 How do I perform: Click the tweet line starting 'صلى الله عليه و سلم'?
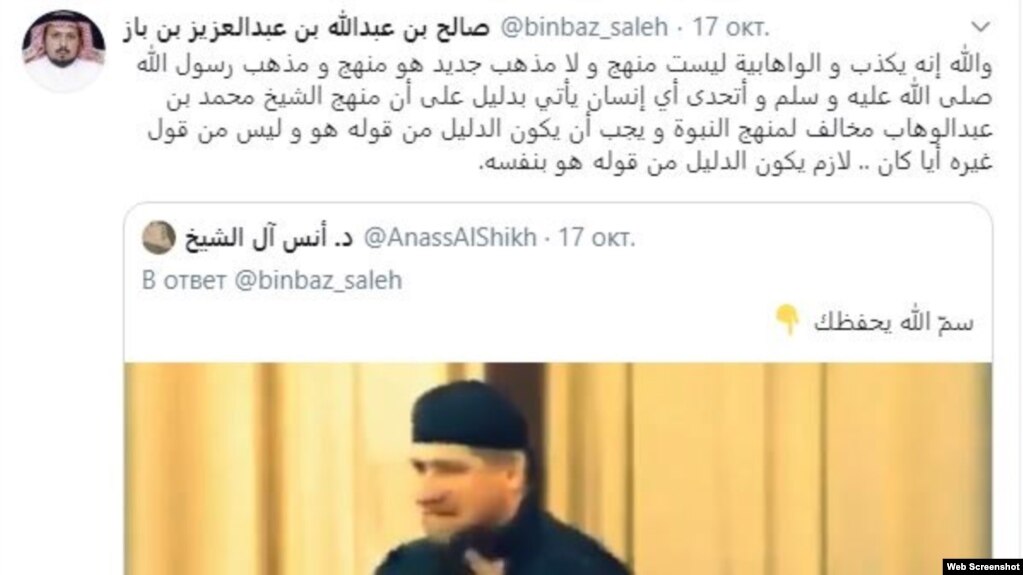coord(579,97)
